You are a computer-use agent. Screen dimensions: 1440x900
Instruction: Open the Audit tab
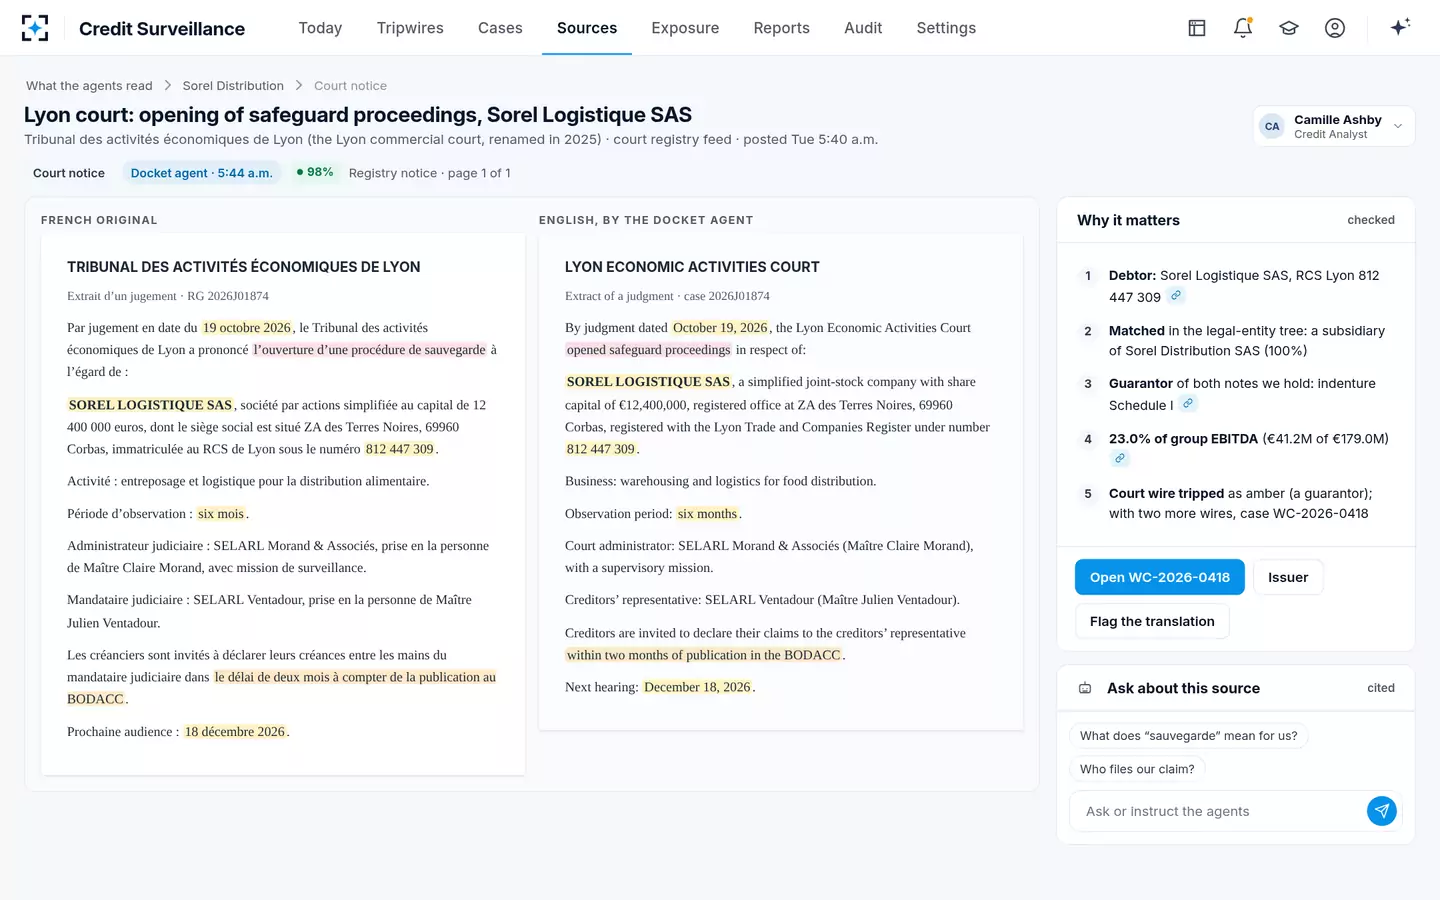(863, 28)
